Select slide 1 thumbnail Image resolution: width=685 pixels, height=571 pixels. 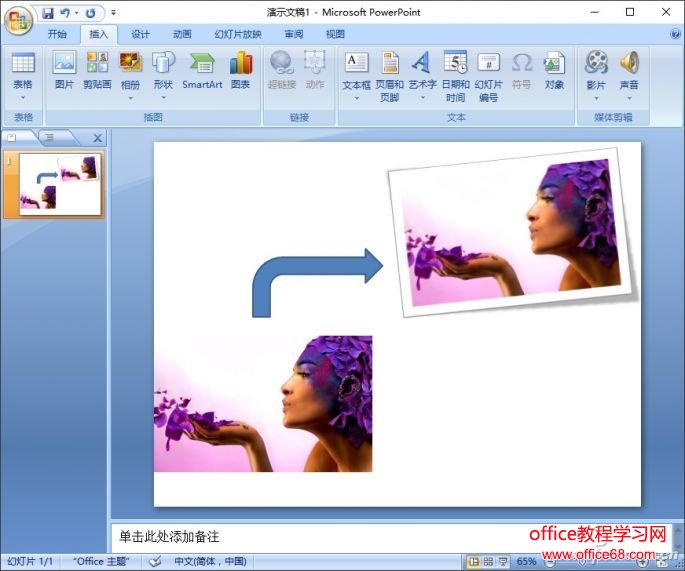tap(60, 184)
